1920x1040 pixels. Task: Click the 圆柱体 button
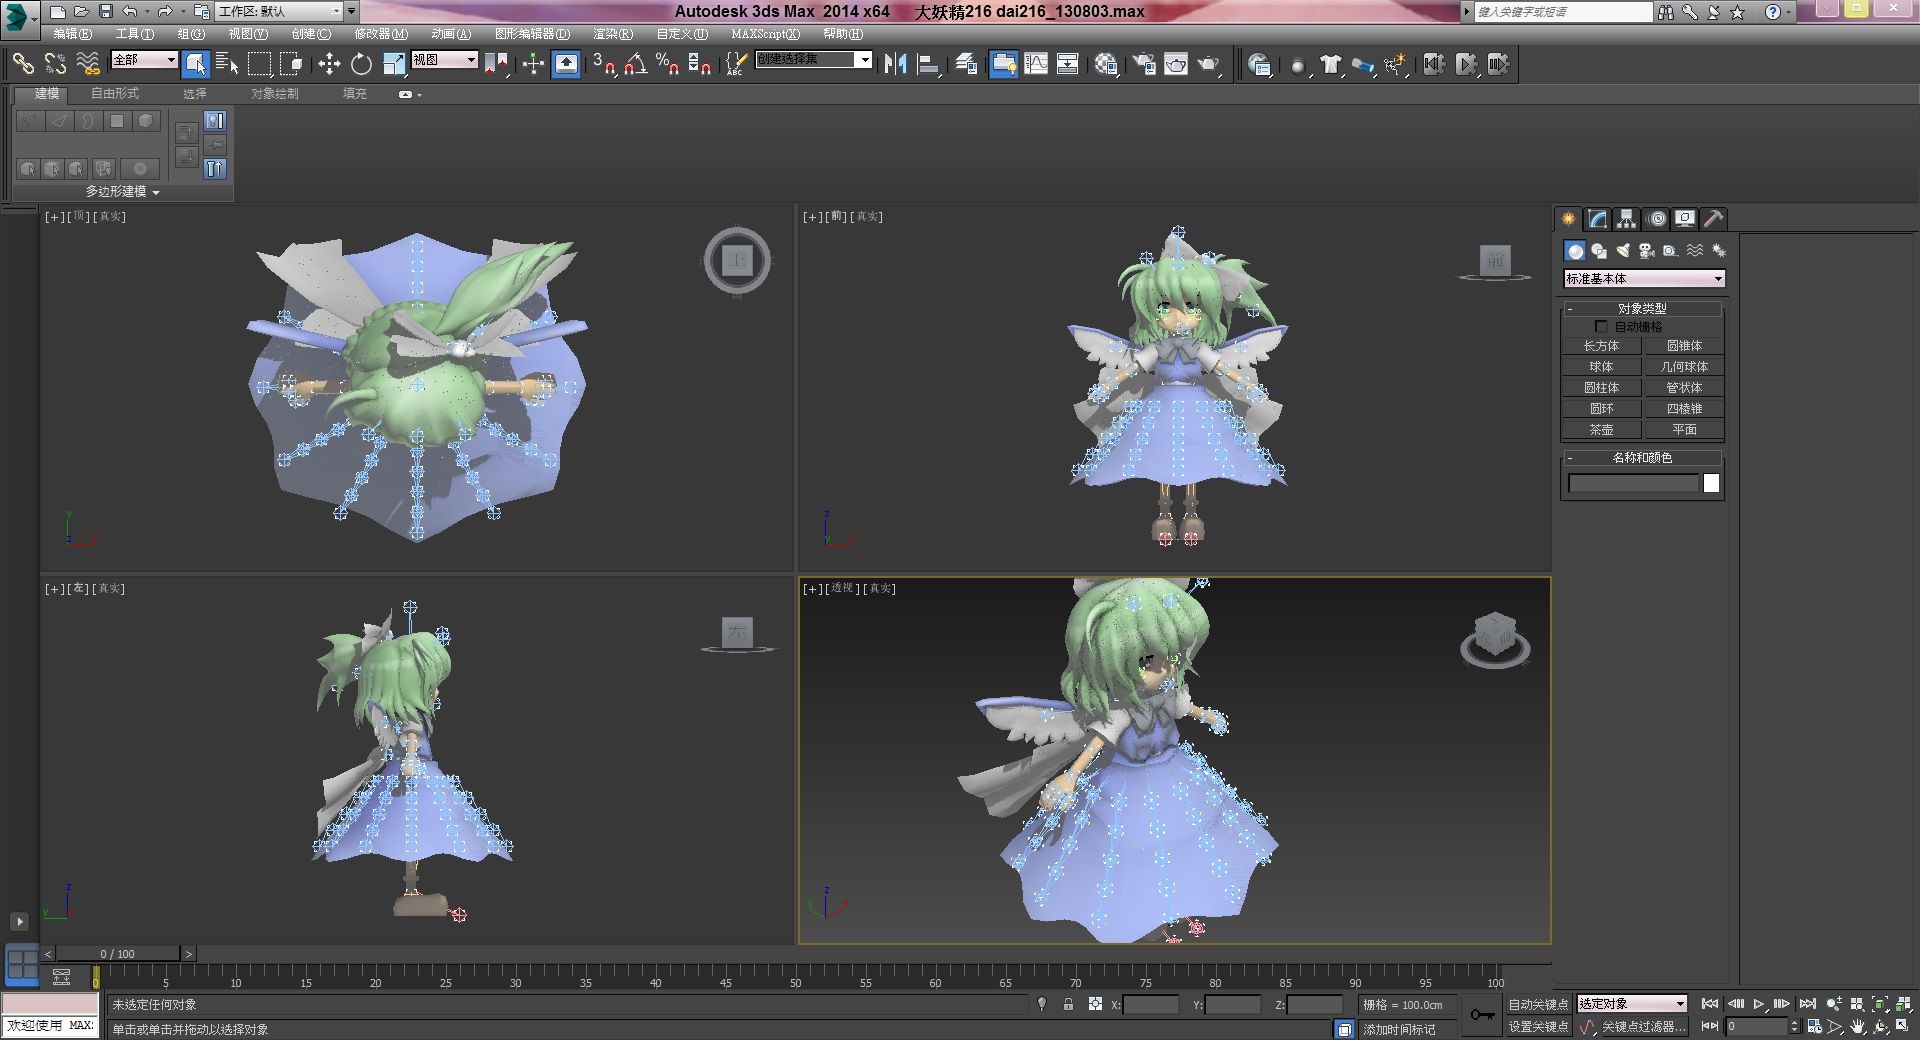pos(1601,388)
